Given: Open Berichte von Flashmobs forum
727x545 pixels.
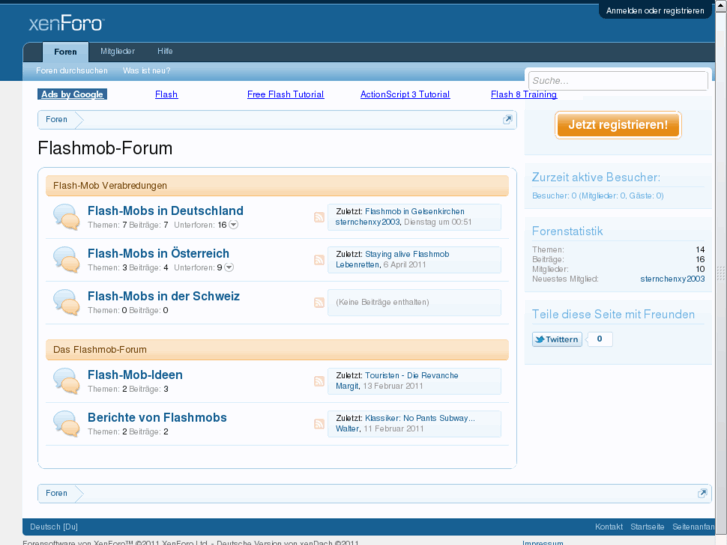Looking at the screenshot, I should (157, 418).
